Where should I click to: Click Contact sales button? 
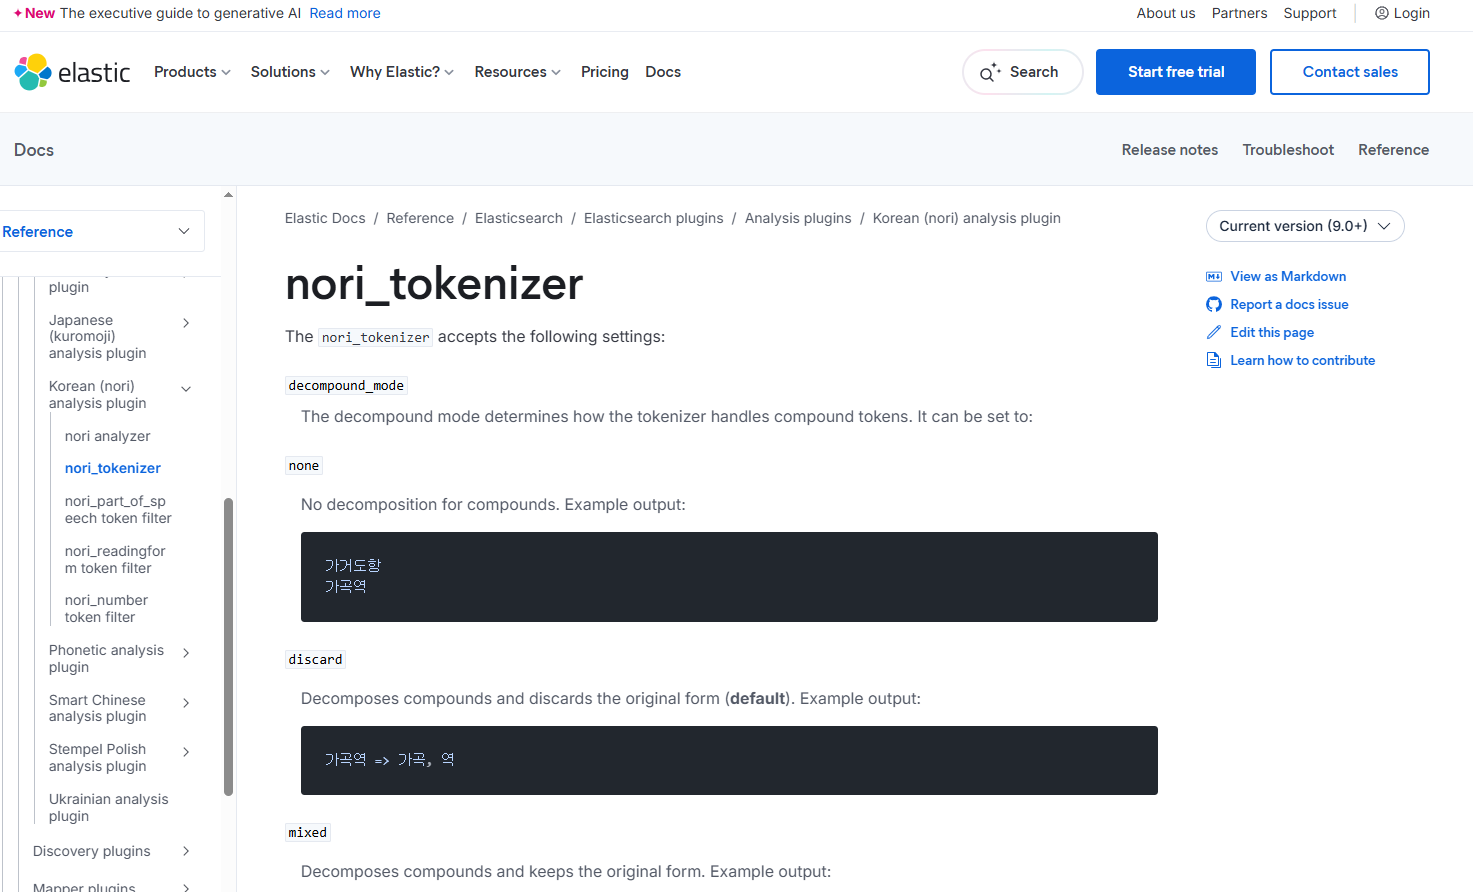pos(1350,72)
